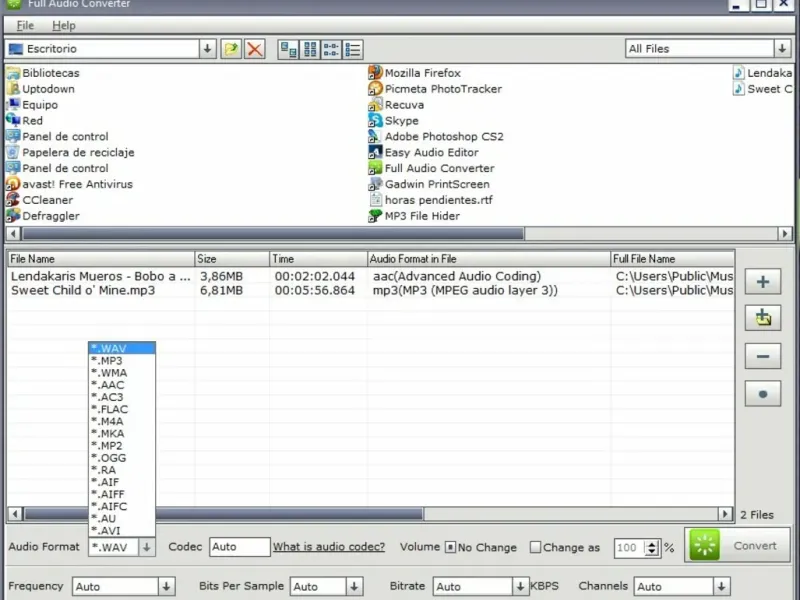This screenshot has height=600, width=800.
Task: Select the Skype shortcut
Action: coord(393,120)
